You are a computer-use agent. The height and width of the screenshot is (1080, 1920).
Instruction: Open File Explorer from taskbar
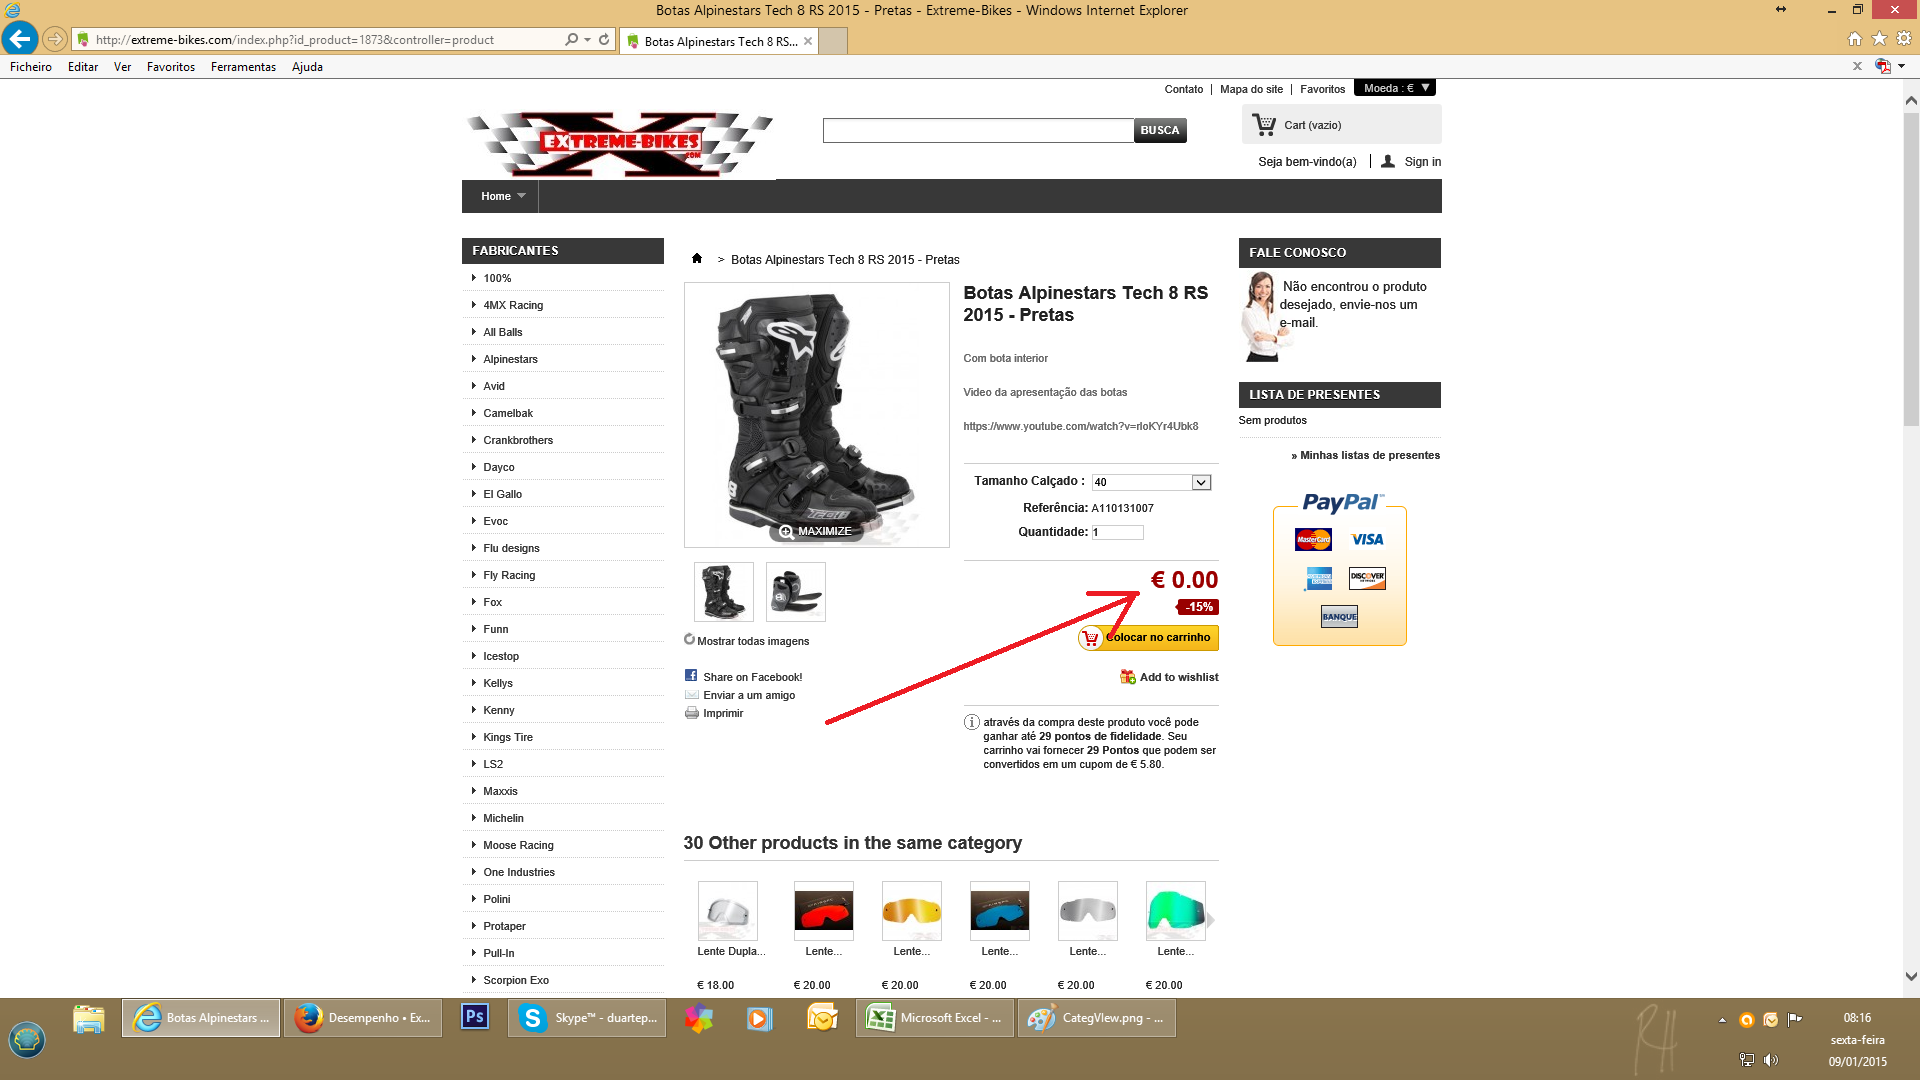point(88,1018)
